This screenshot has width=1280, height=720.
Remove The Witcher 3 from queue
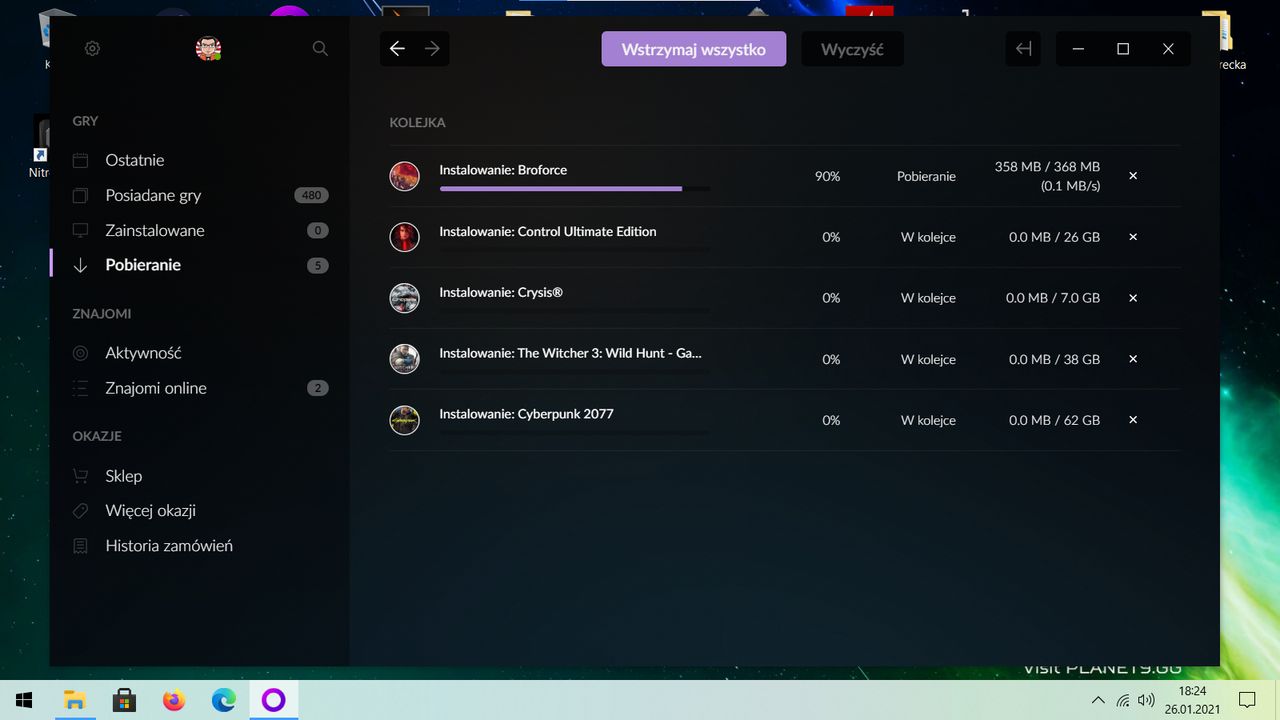(x=1133, y=359)
